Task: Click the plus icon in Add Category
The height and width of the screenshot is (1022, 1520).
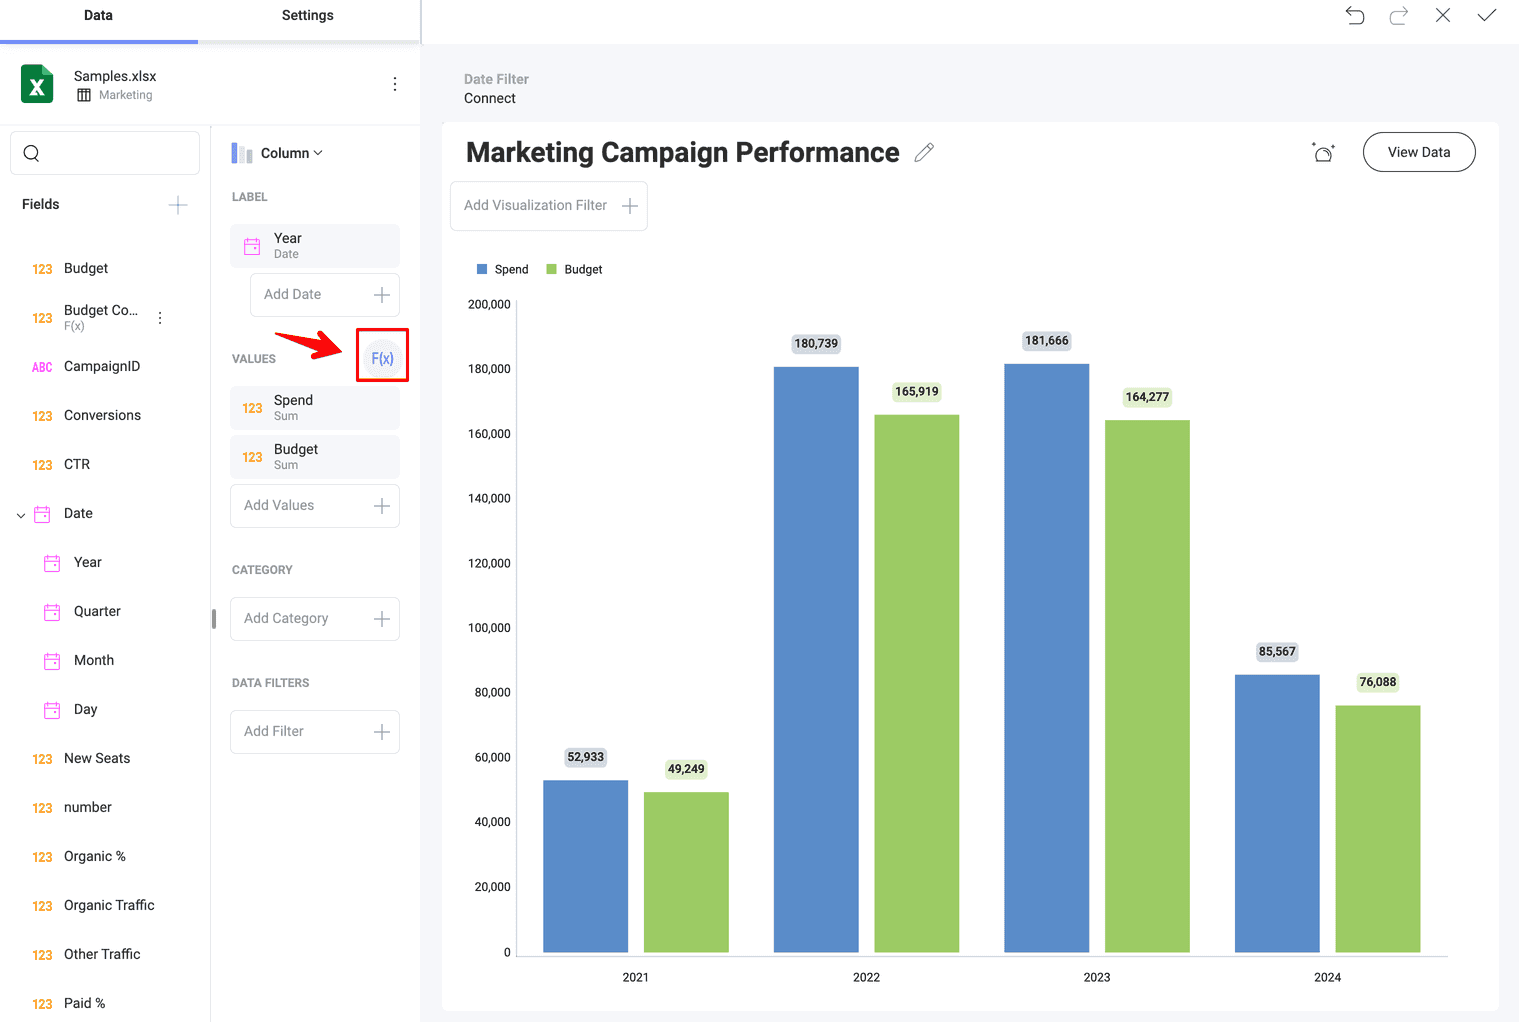Action: click(x=382, y=619)
